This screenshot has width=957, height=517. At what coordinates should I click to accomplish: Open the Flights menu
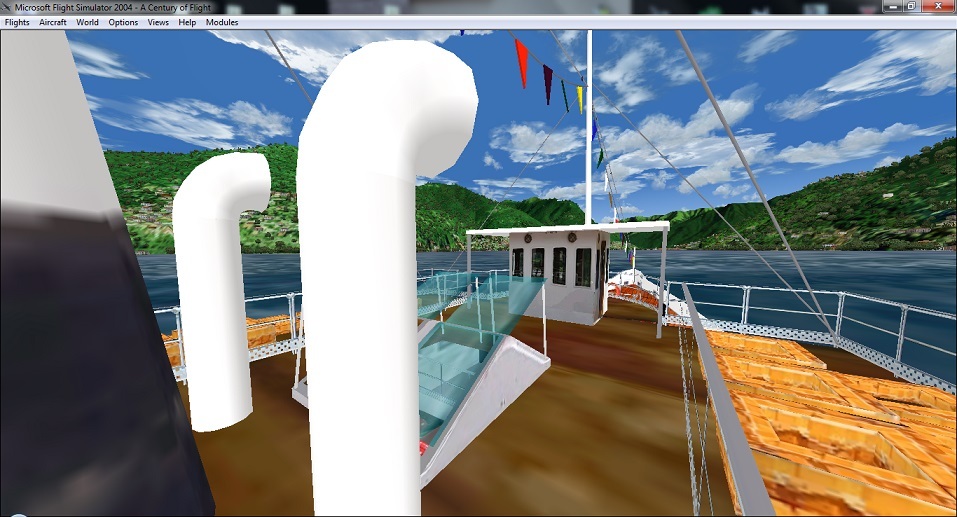17,22
